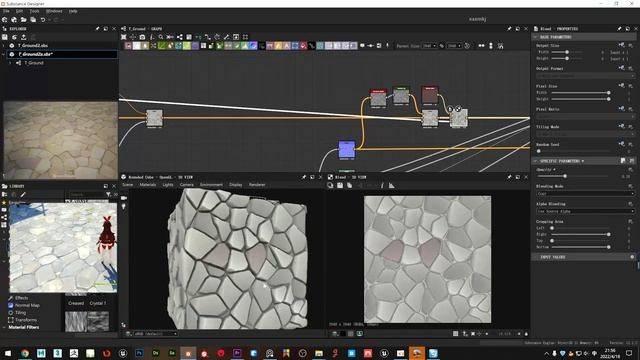Click the light bulb icon in 3D view

(x=124, y=207)
